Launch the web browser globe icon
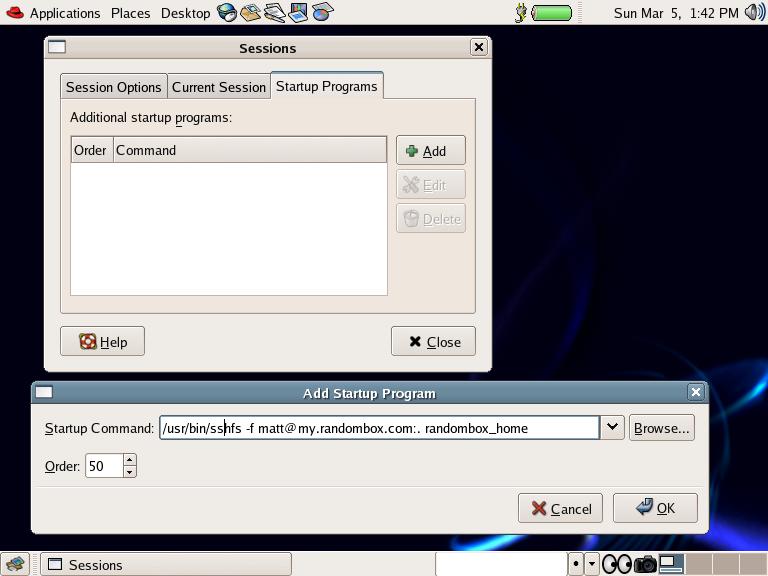 click(x=227, y=13)
